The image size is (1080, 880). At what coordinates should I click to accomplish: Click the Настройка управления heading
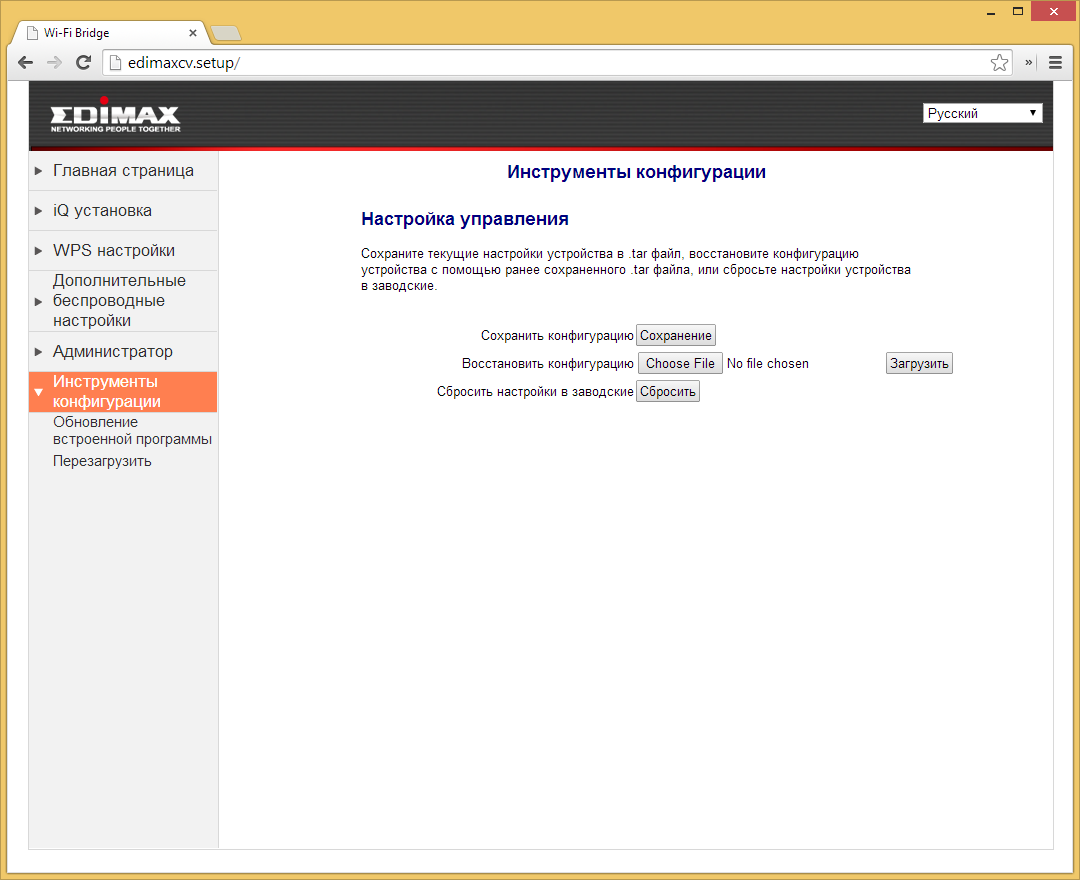pyautogui.click(x=465, y=219)
